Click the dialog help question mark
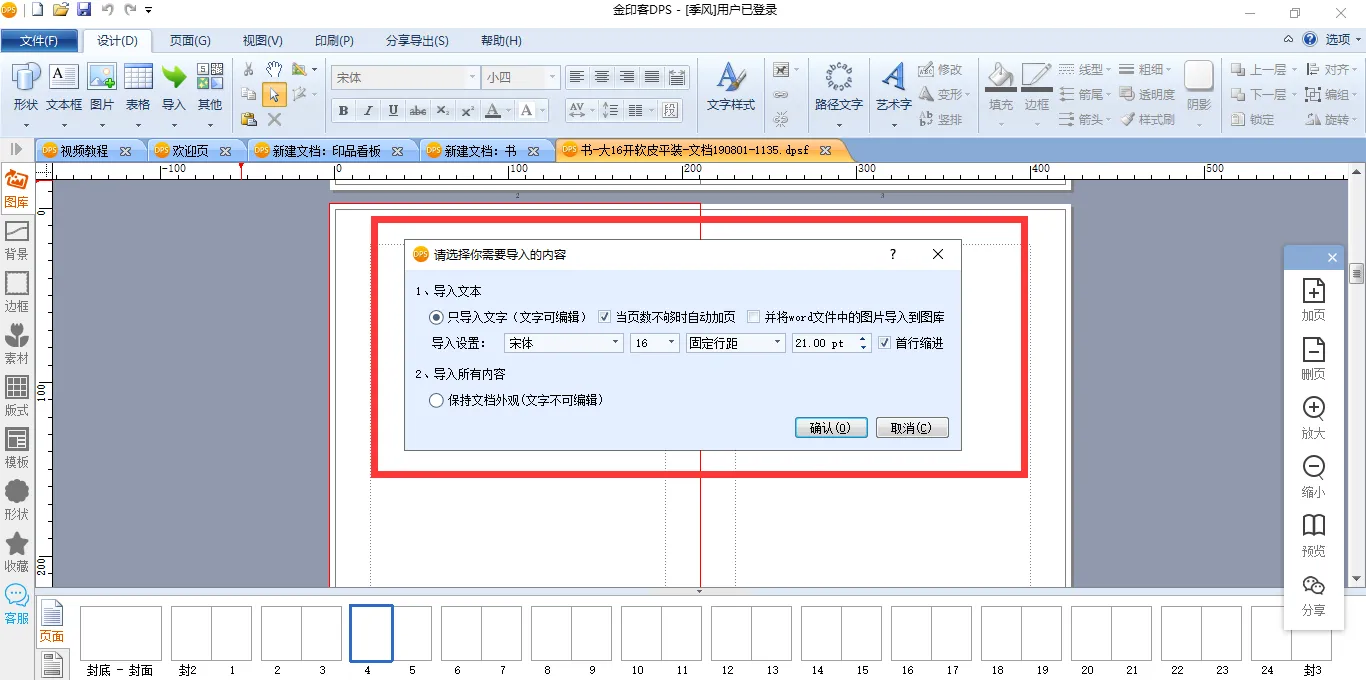The image size is (1366, 680). click(x=893, y=255)
